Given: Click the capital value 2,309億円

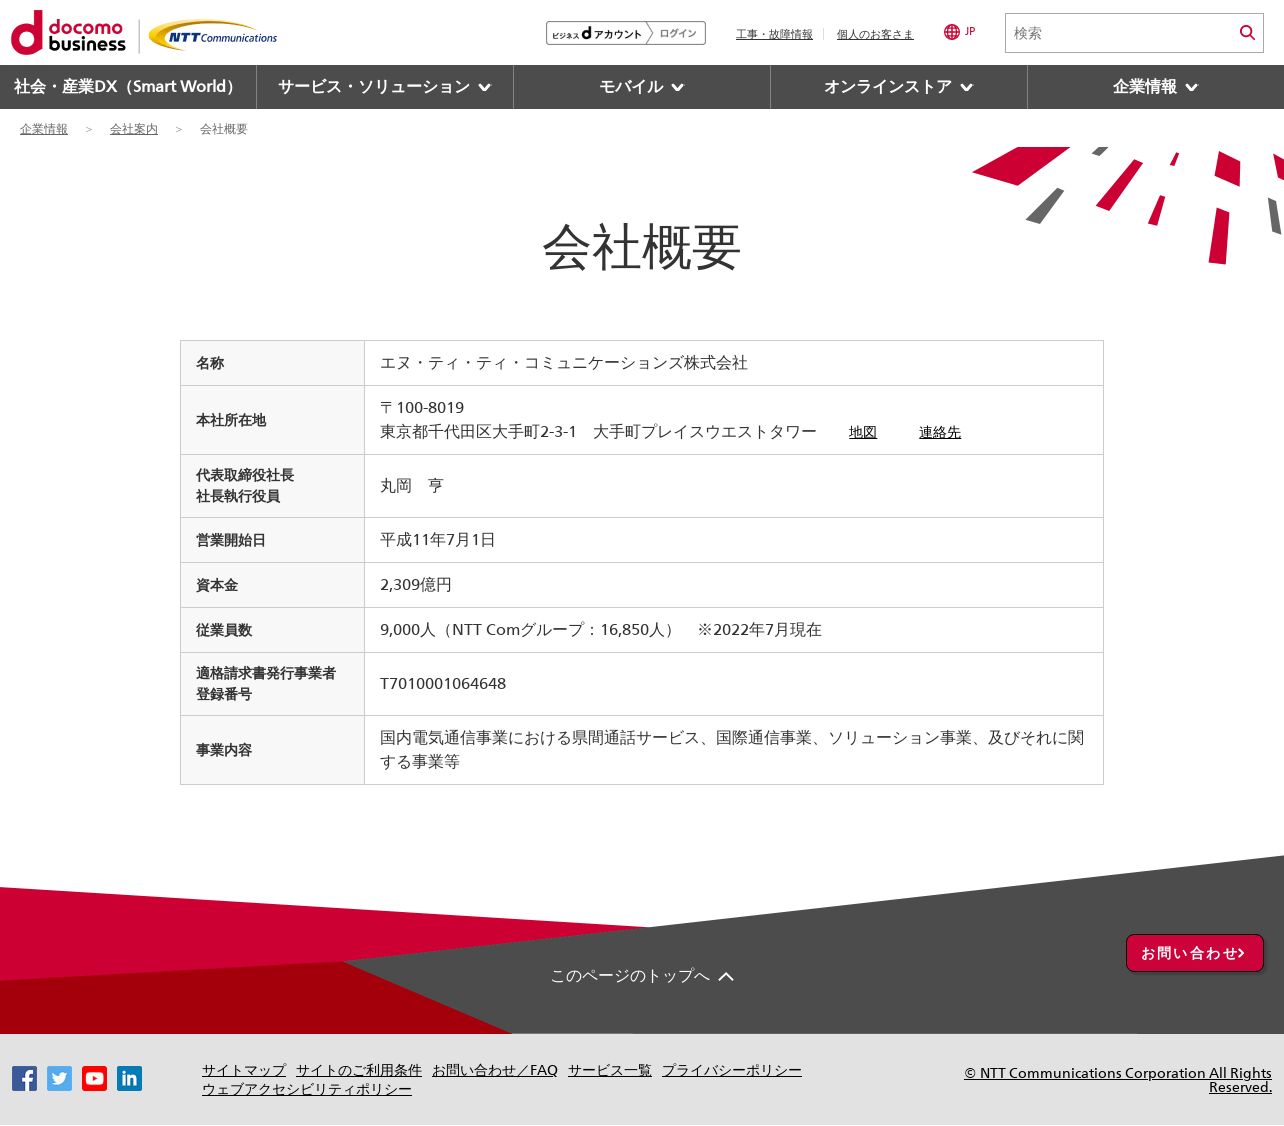Looking at the screenshot, I should click(416, 585).
